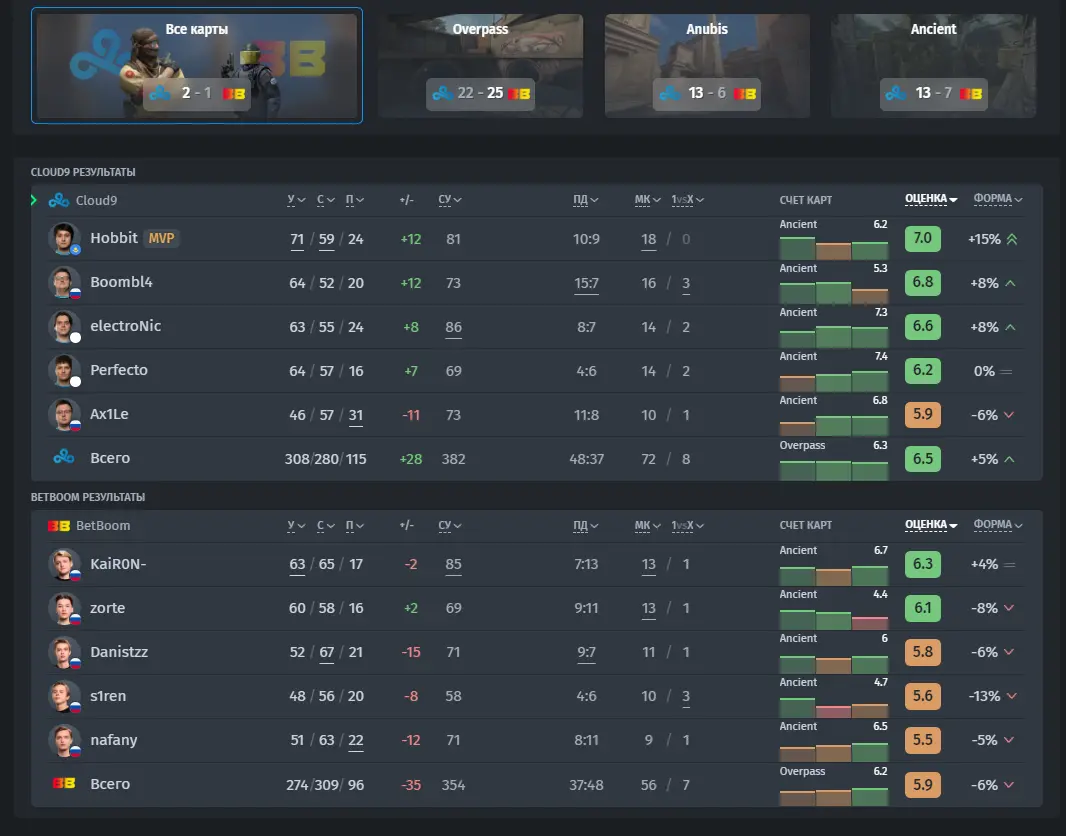Click electroNic's form up-arrow icon
This screenshot has height=836, width=1066.
point(1010,327)
